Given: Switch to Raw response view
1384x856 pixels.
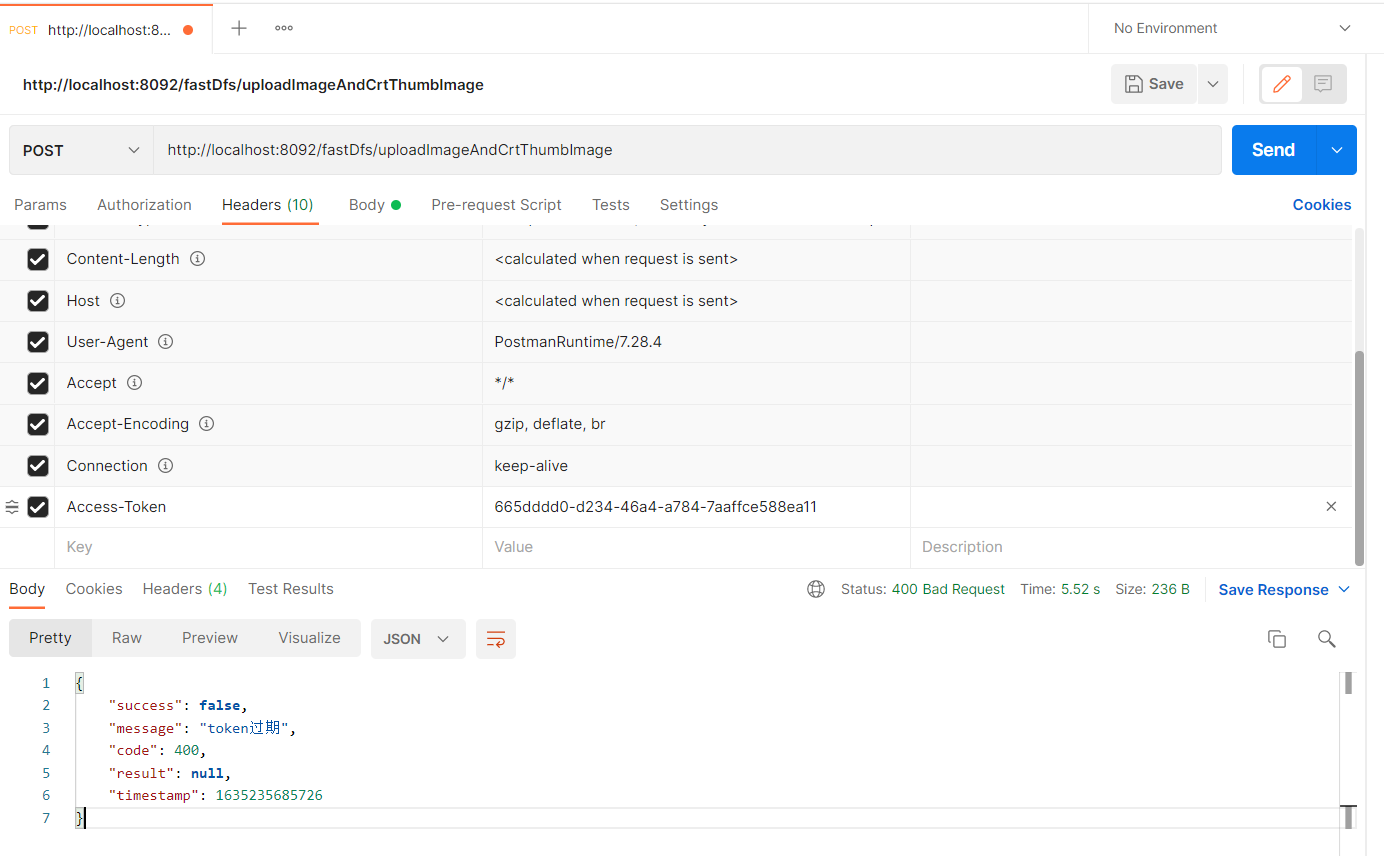Looking at the screenshot, I should [x=127, y=638].
